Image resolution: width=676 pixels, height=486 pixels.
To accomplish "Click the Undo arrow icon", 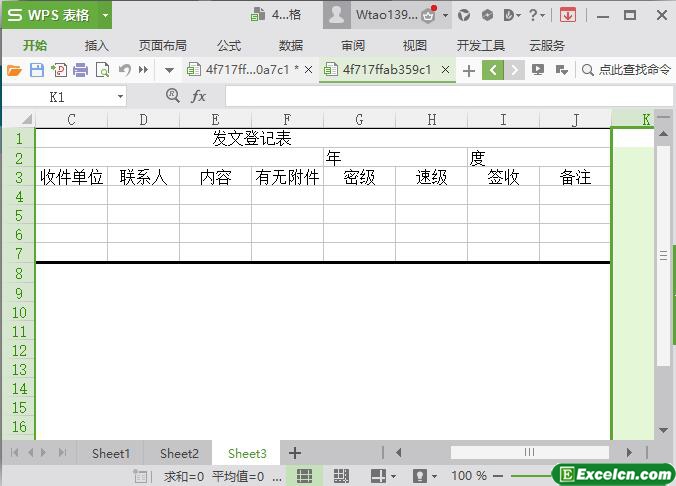I will pyautogui.click(x=124, y=70).
